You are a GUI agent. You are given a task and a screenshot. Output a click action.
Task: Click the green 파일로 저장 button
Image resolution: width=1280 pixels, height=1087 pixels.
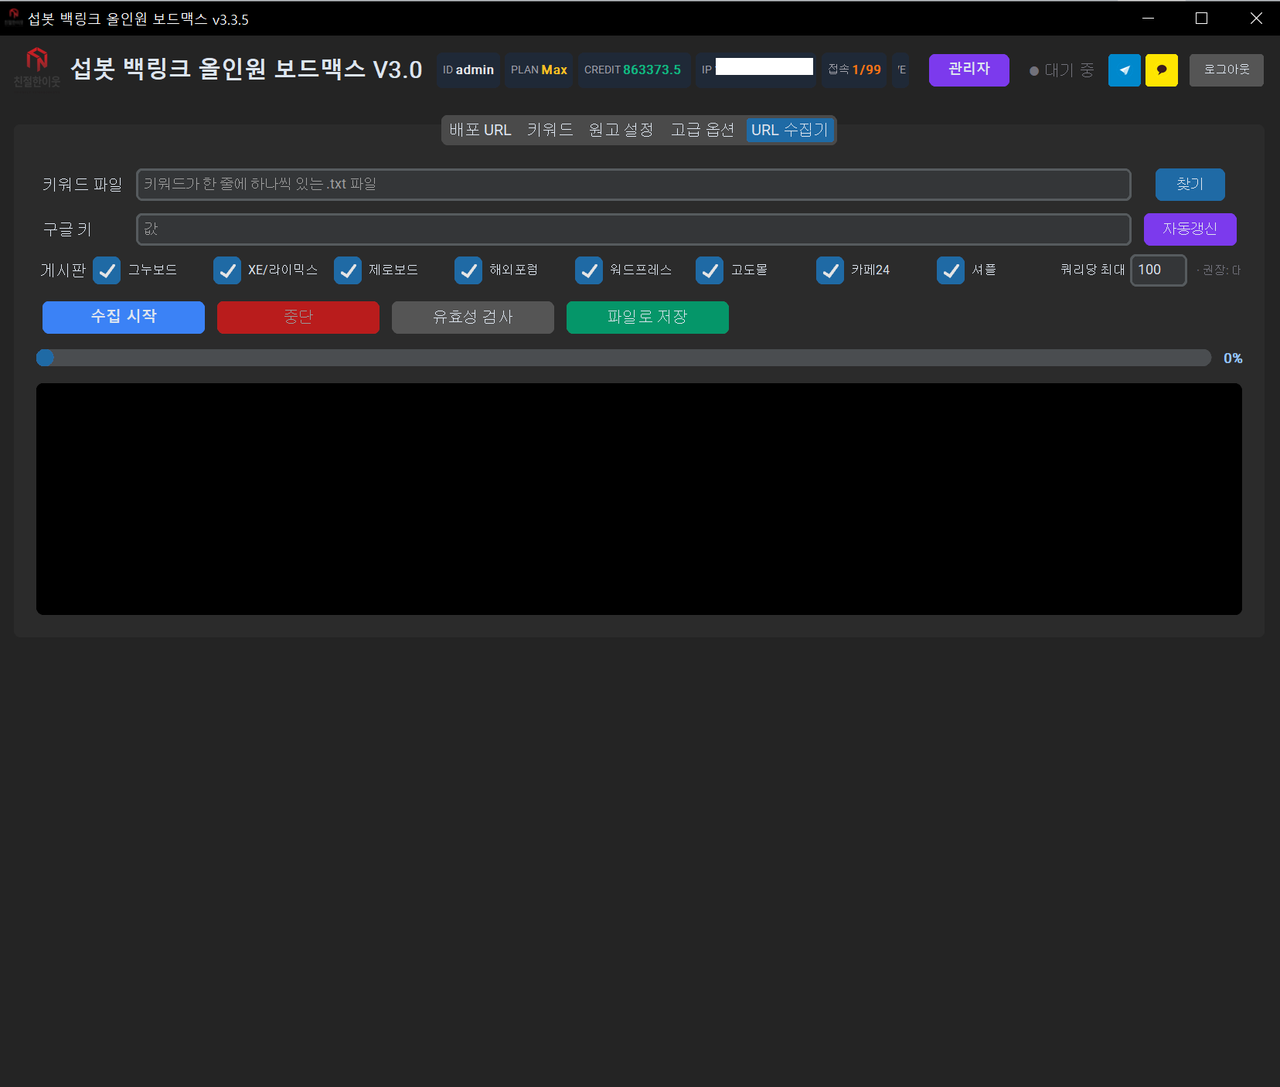(x=647, y=317)
